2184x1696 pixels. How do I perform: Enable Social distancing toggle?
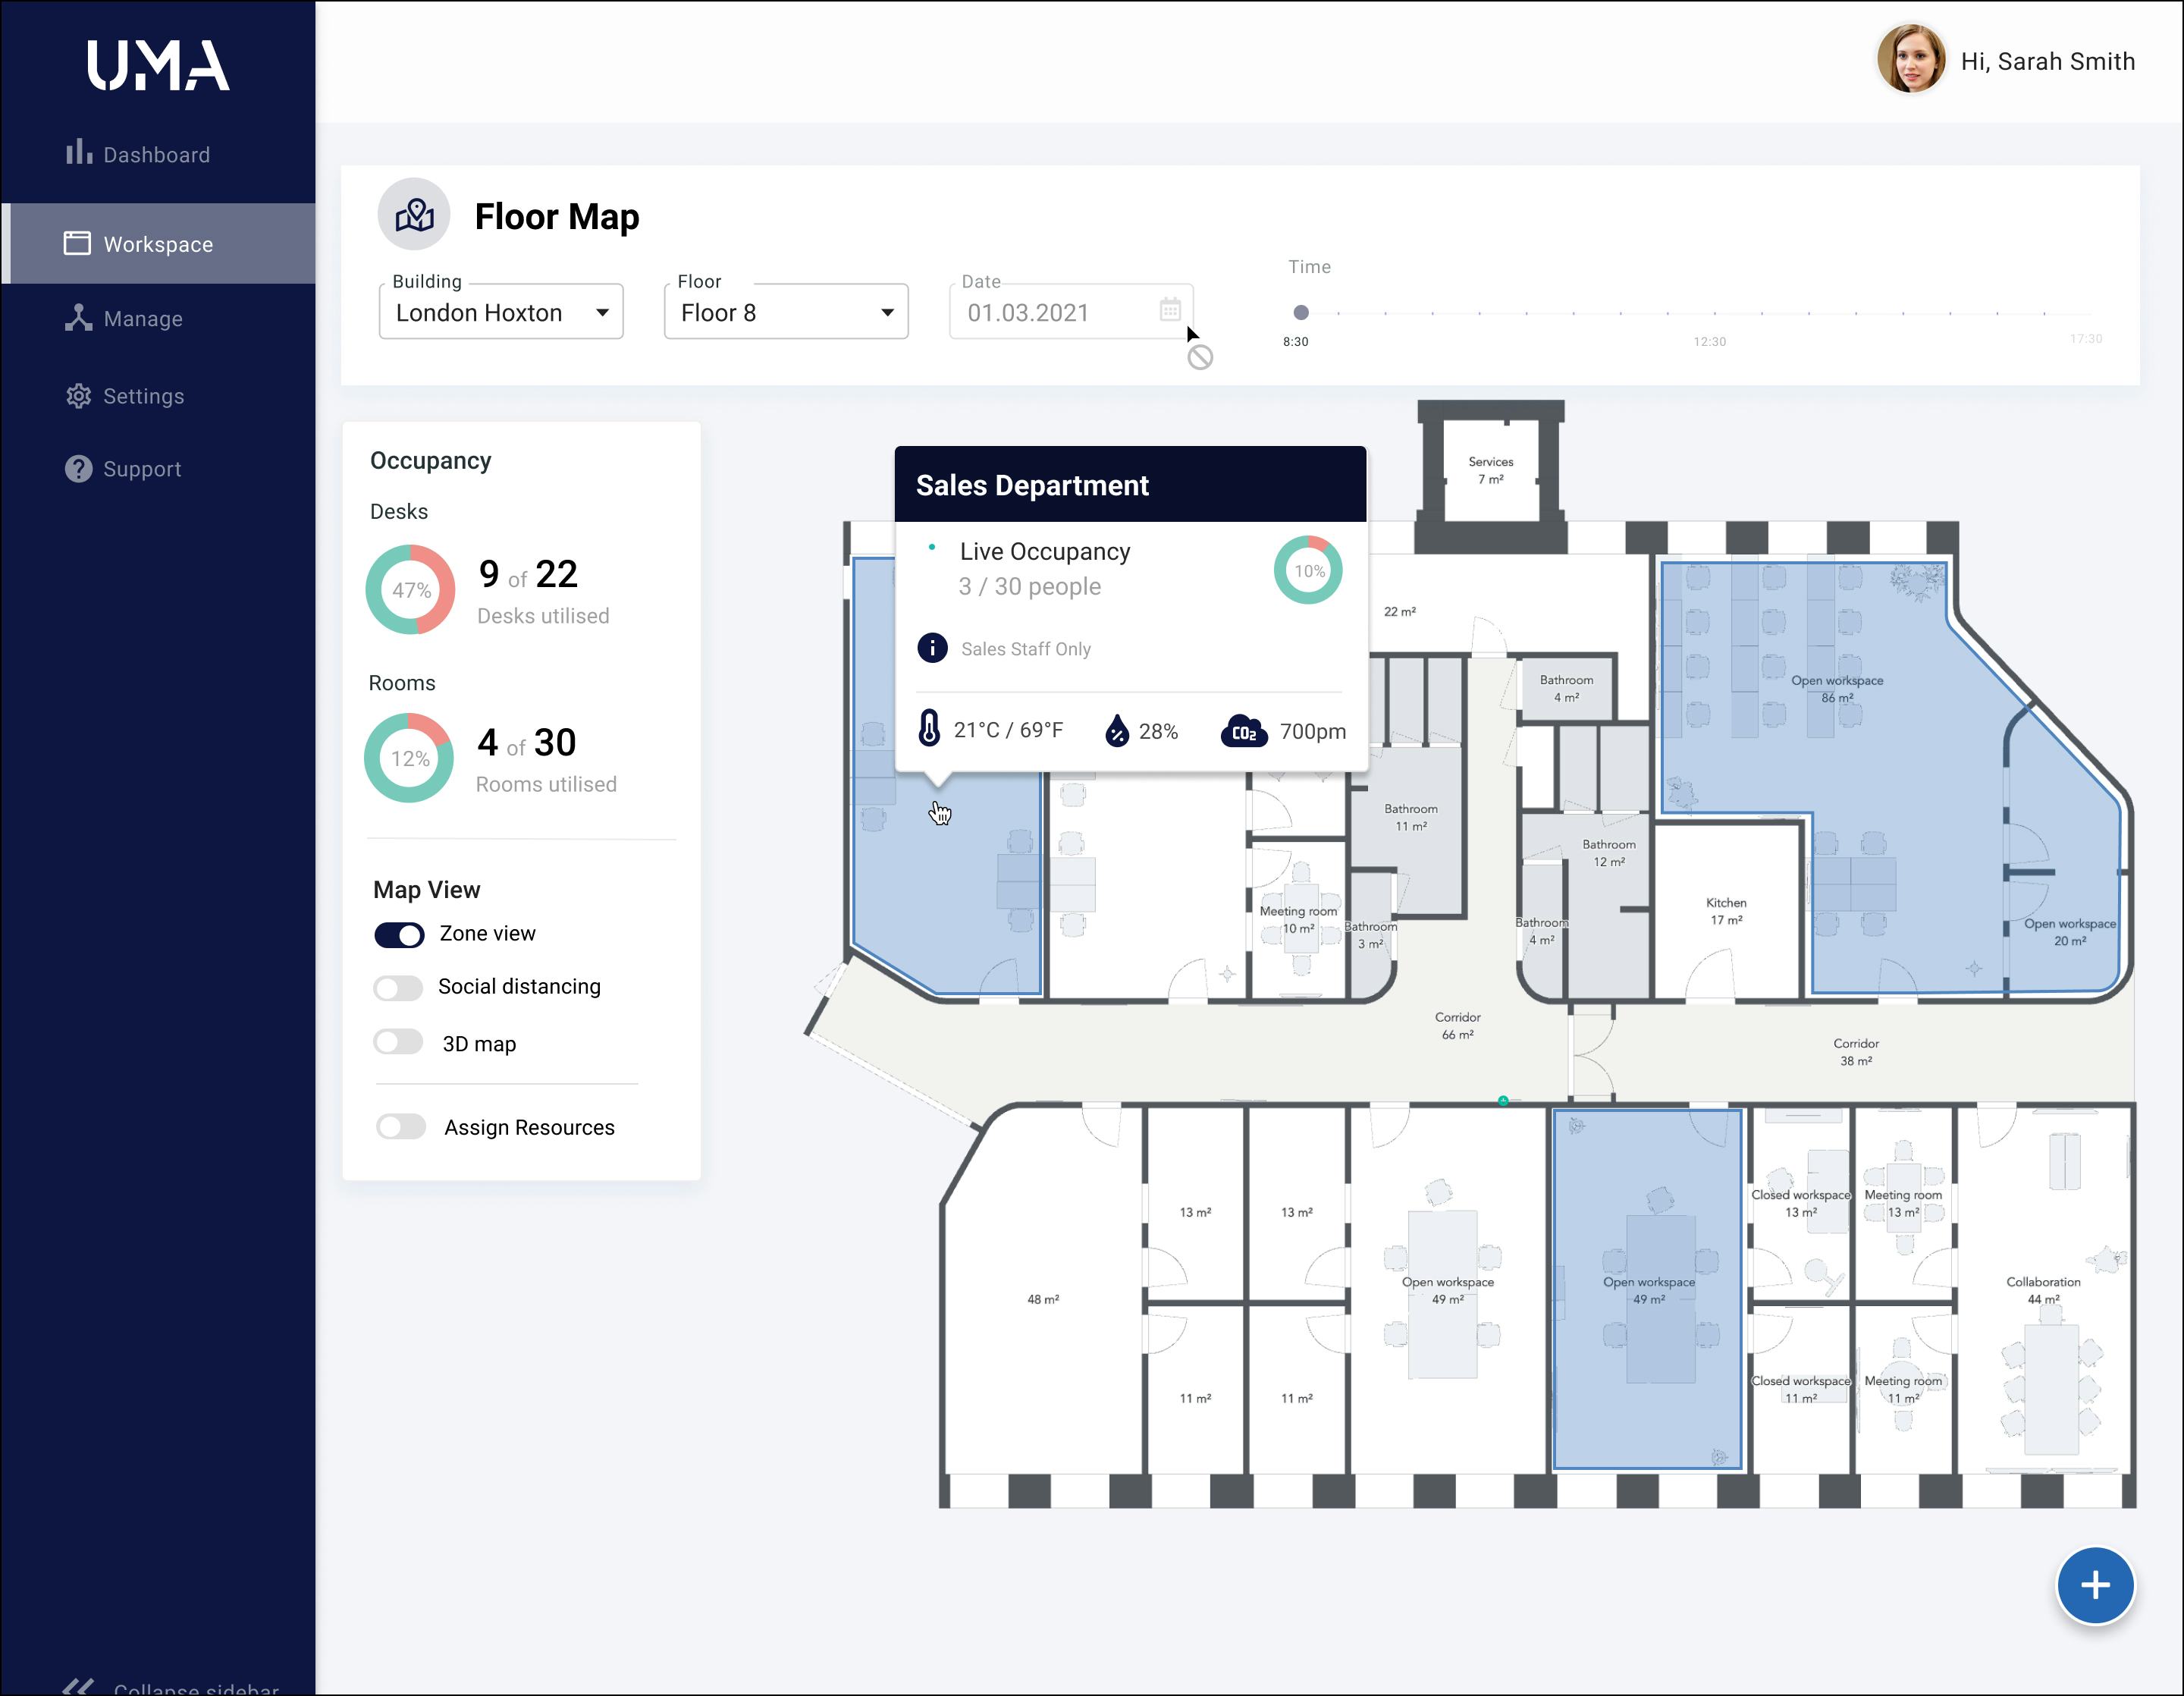point(399,988)
